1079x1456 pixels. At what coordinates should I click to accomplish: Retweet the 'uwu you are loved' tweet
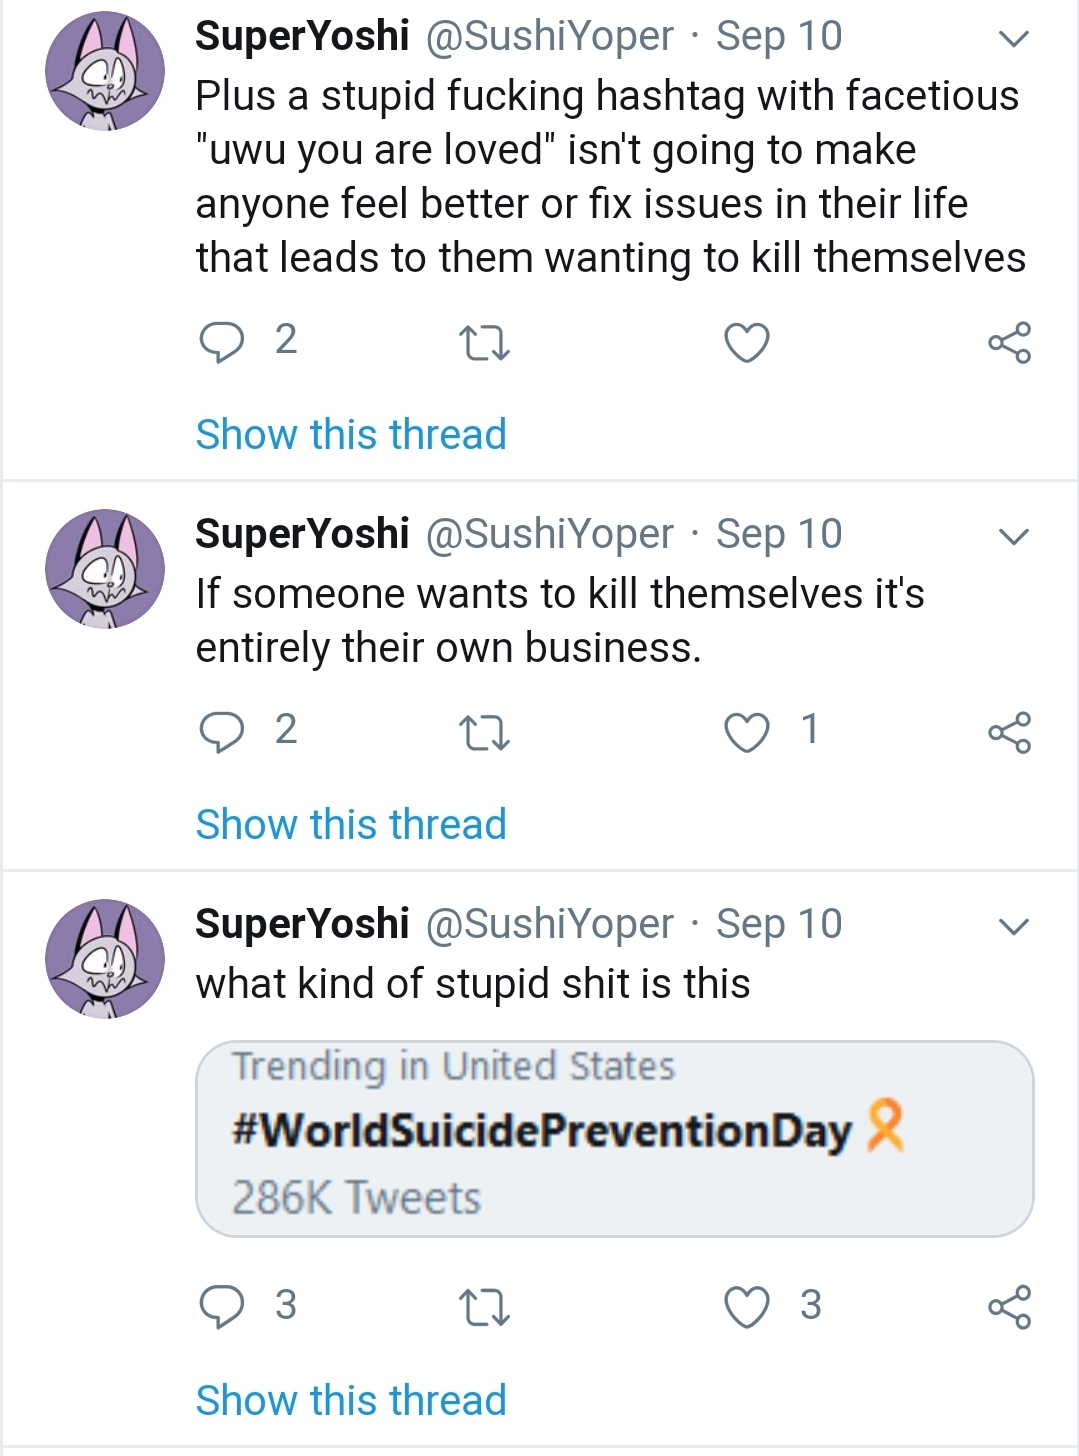click(x=484, y=343)
